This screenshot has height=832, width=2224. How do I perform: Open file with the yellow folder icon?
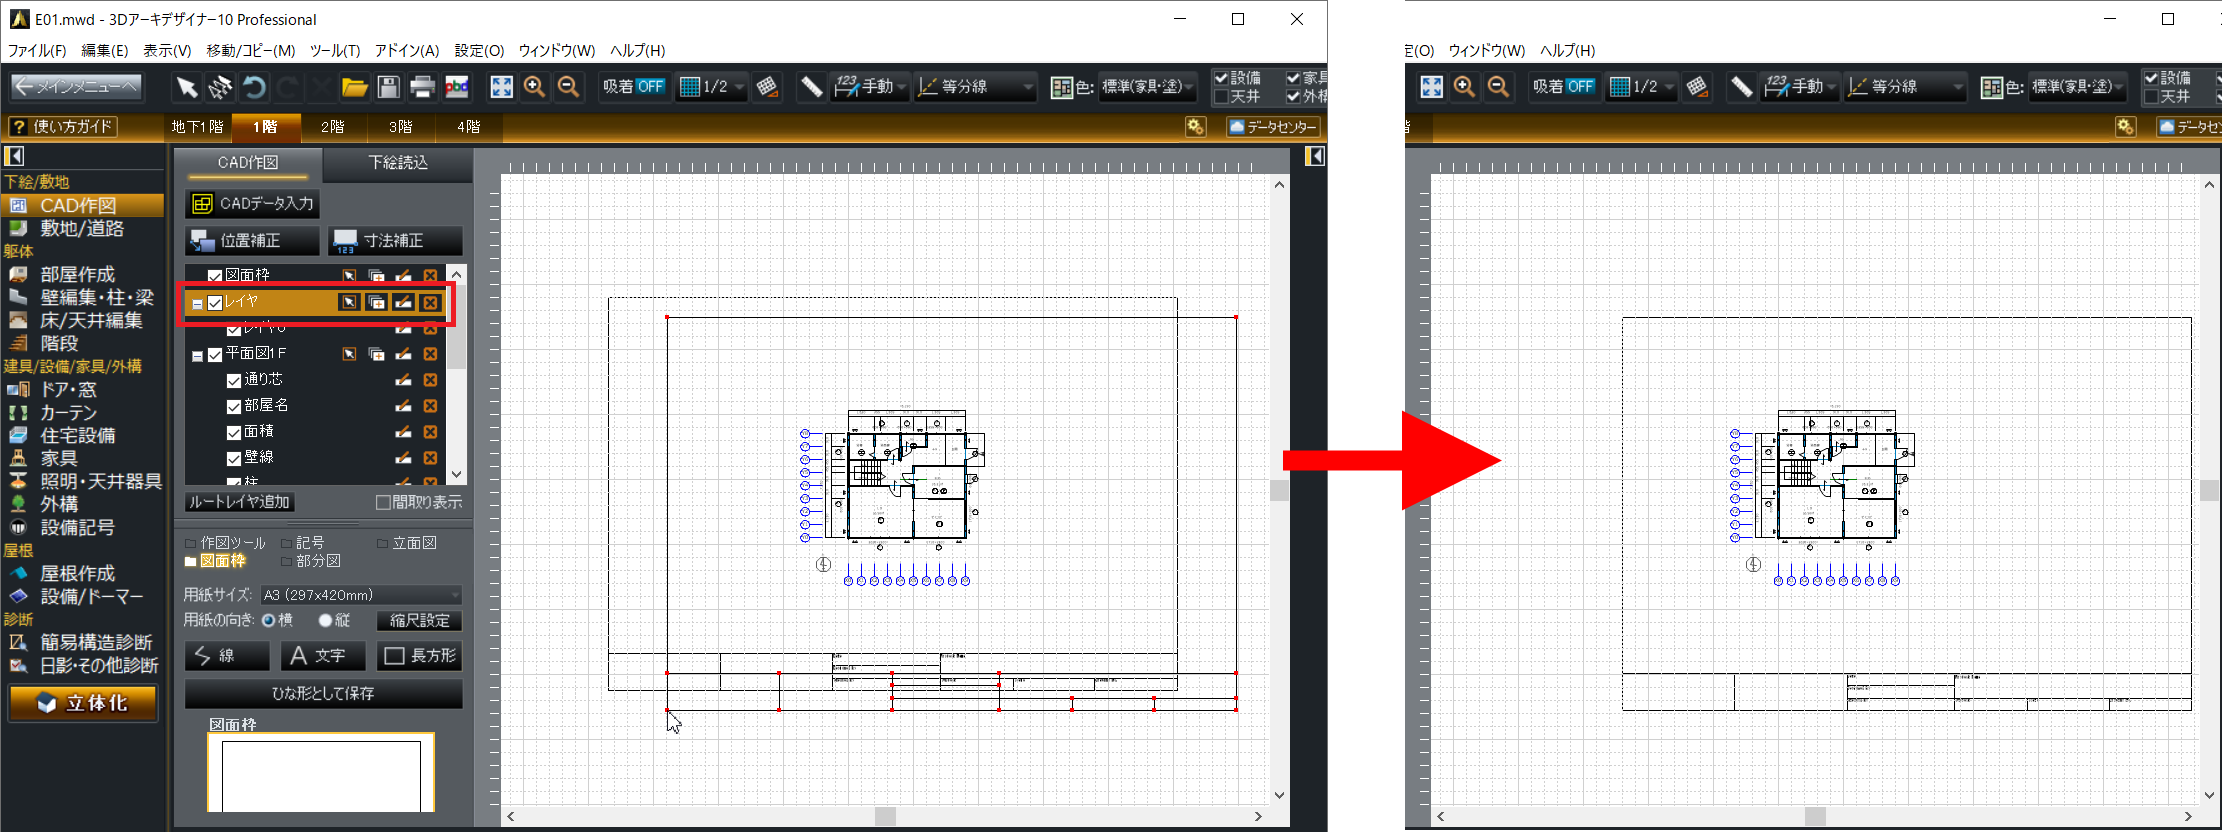[x=354, y=88]
